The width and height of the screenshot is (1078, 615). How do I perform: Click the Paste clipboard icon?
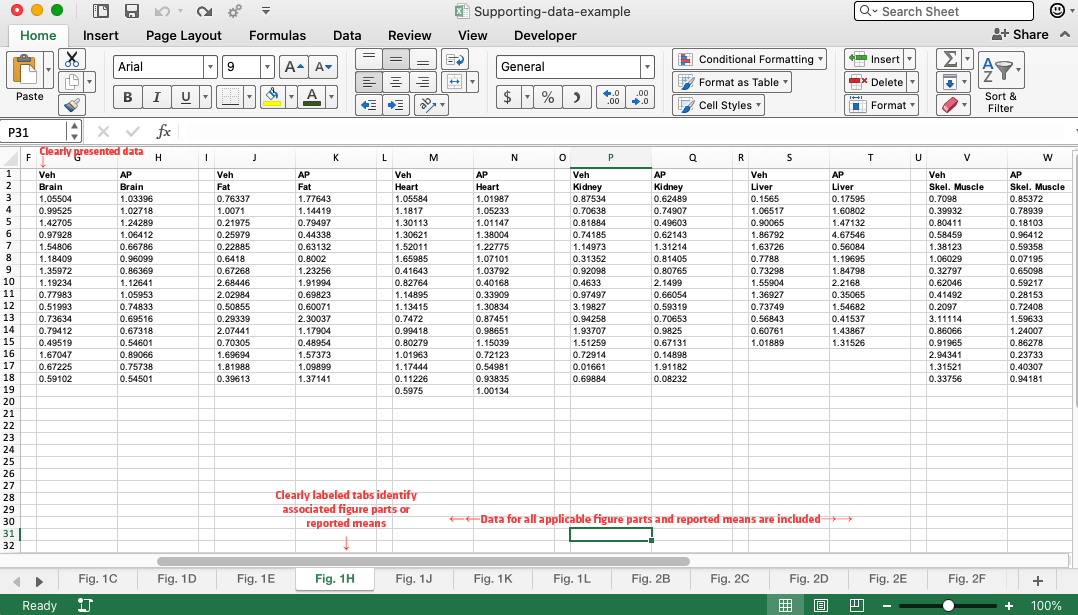tap(25, 70)
